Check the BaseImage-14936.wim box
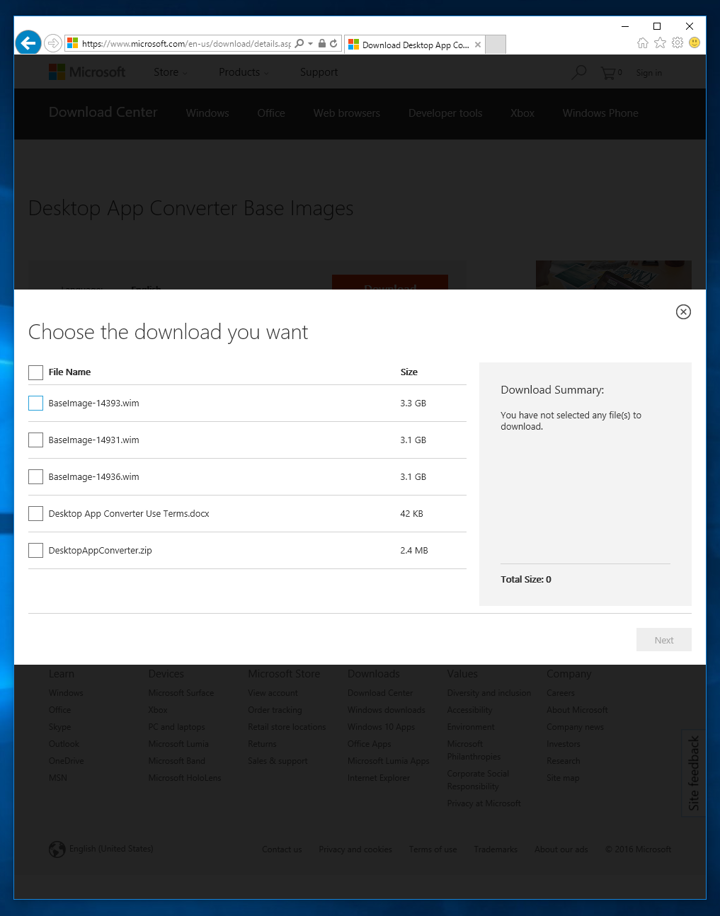Screen dimensions: 720x916 (36, 477)
